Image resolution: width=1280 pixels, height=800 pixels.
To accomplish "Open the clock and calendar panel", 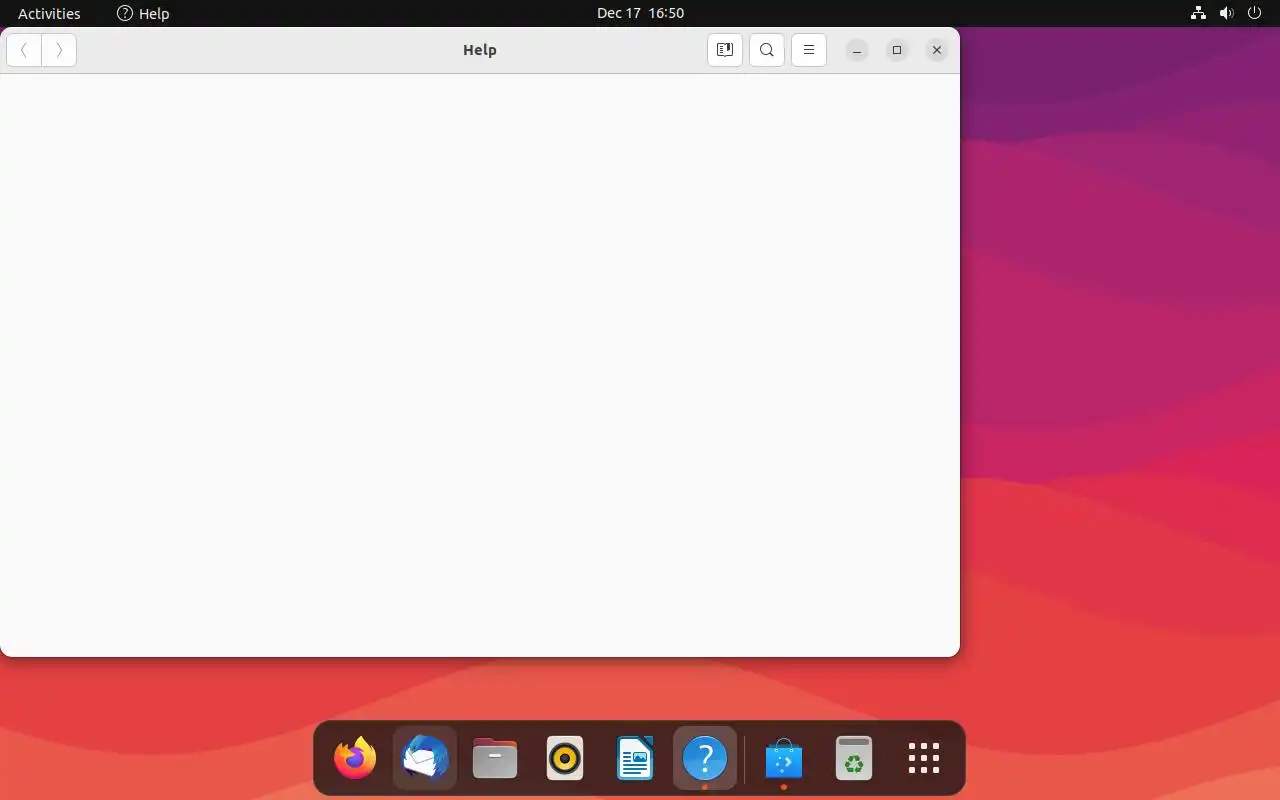I will (x=640, y=13).
